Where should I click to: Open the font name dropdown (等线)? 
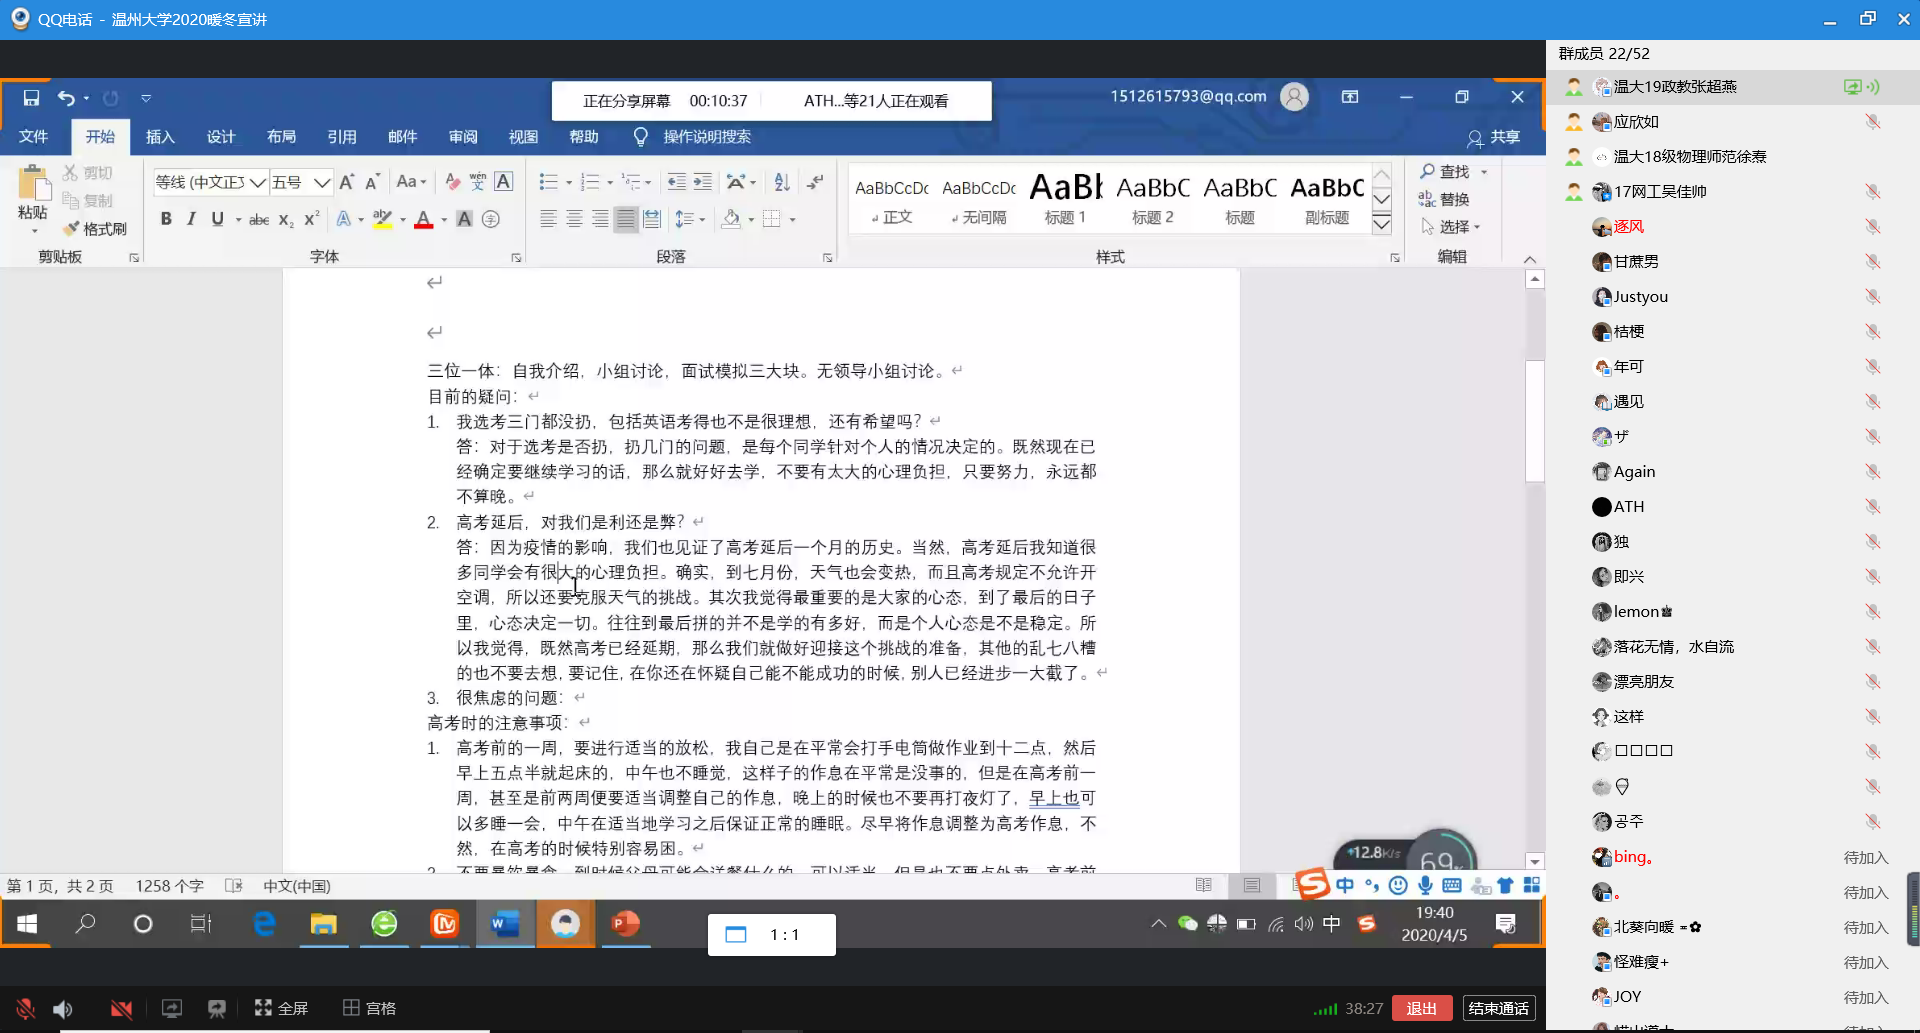point(257,182)
